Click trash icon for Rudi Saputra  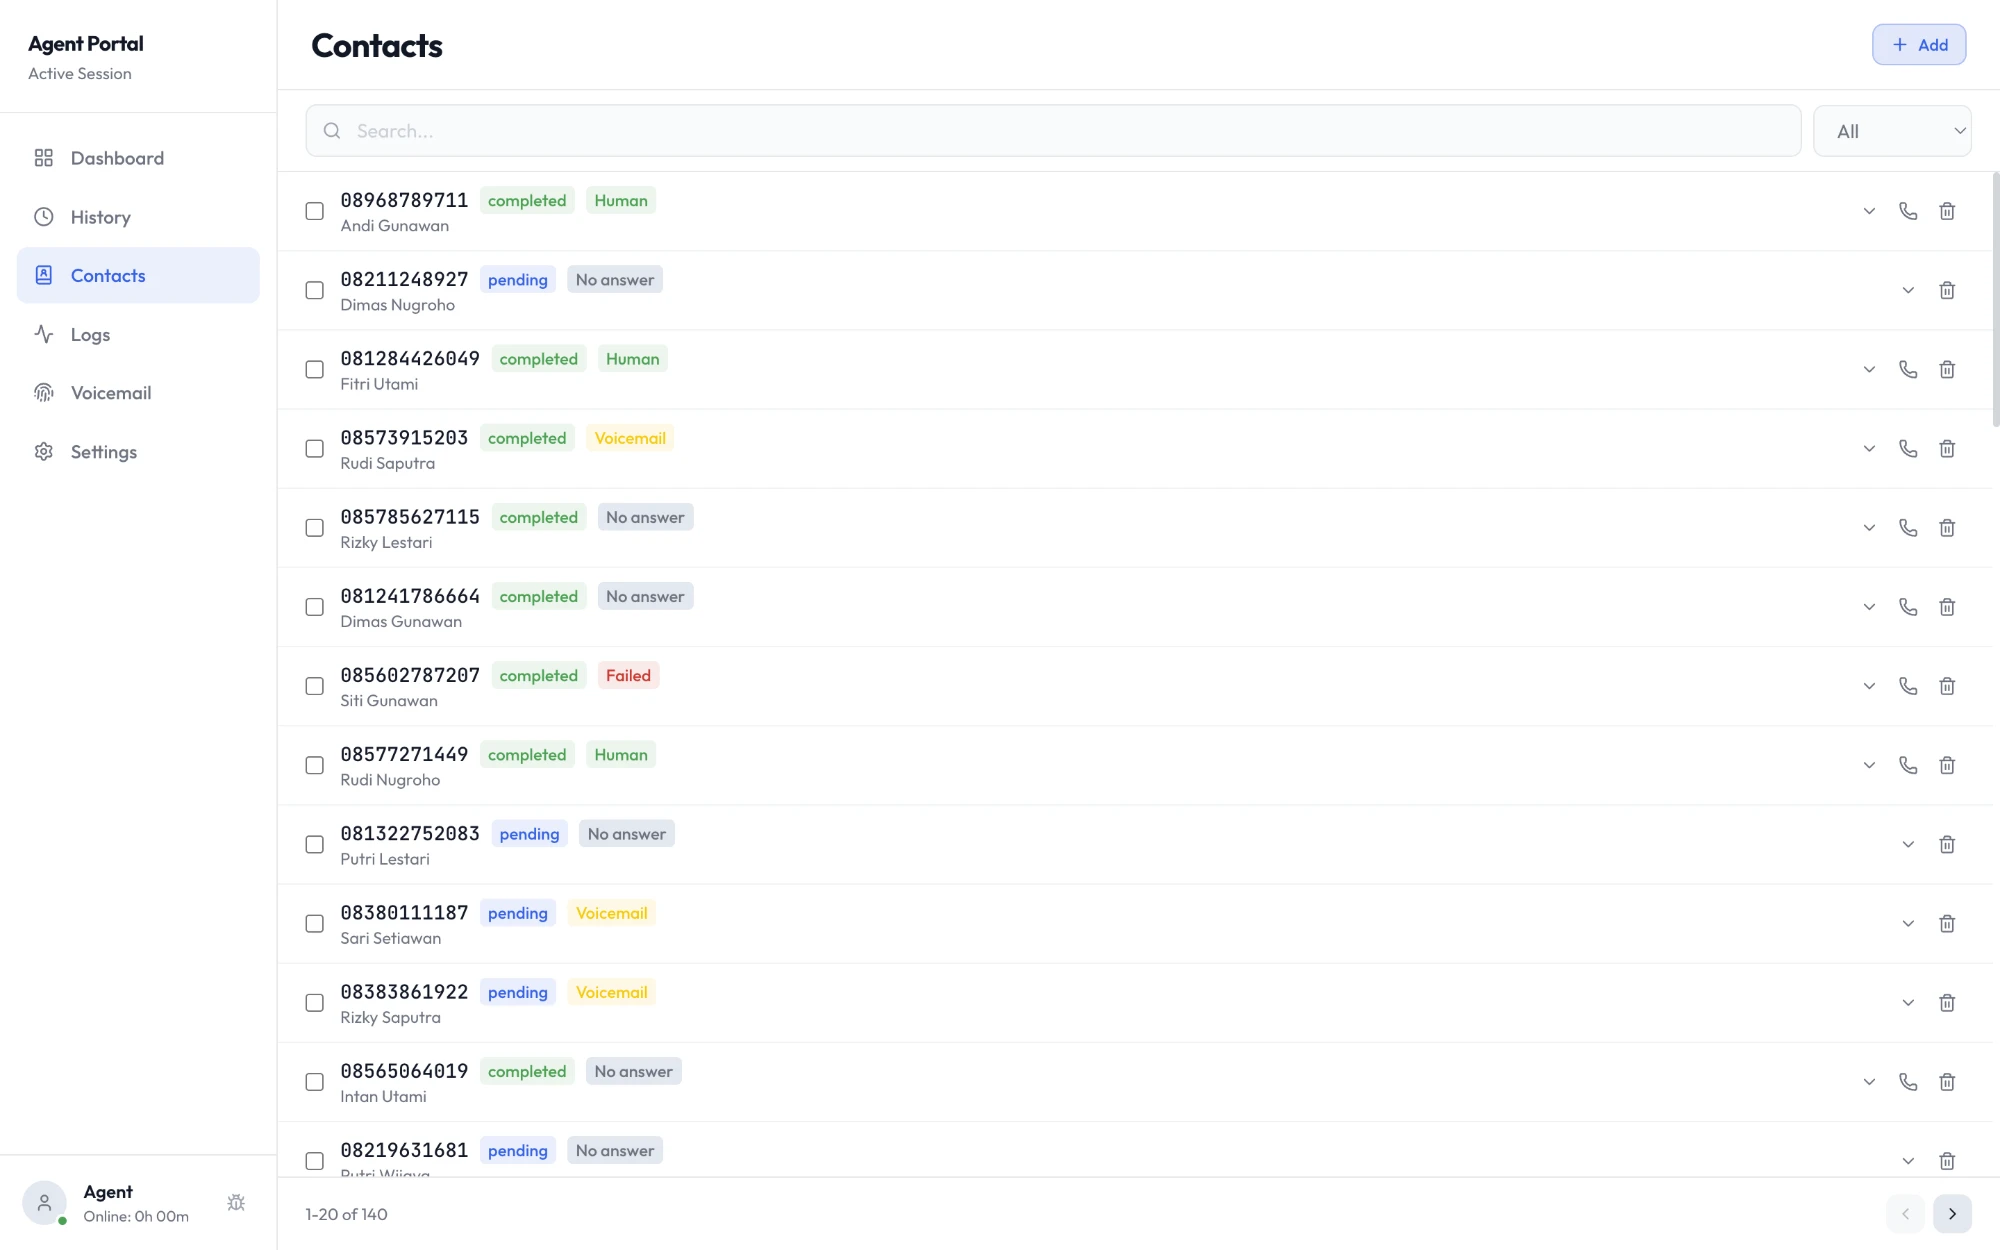click(x=1947, y=448)
